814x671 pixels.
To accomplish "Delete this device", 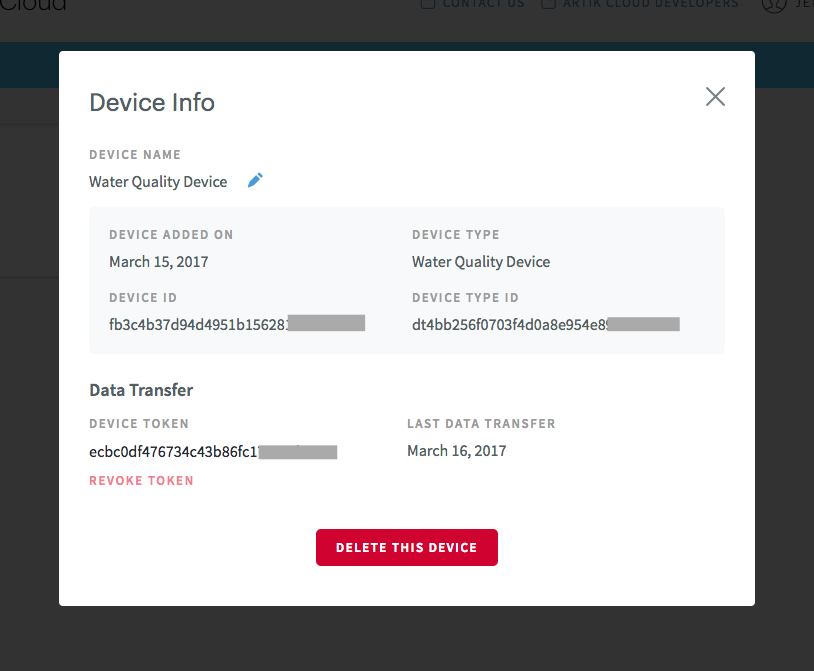I will tap(406, 547).
